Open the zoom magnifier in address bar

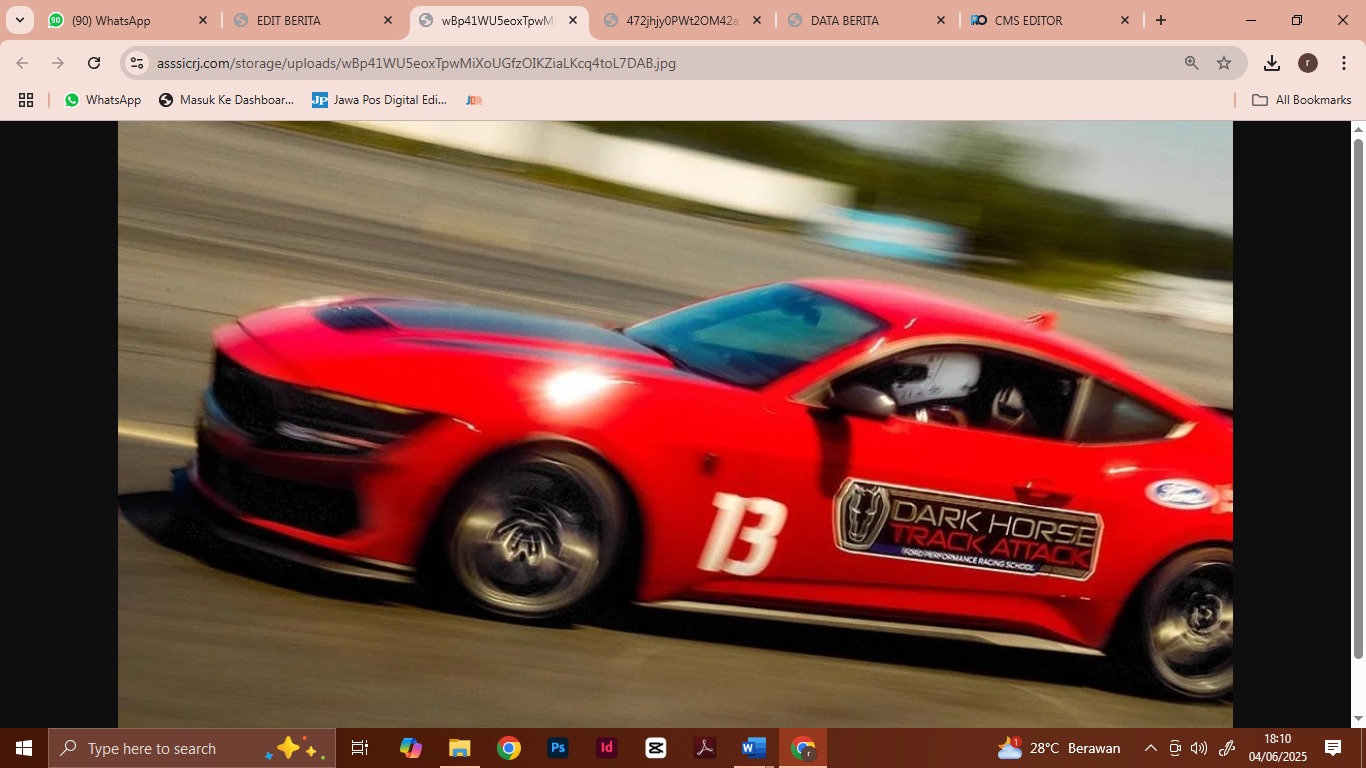[1192, 63]
